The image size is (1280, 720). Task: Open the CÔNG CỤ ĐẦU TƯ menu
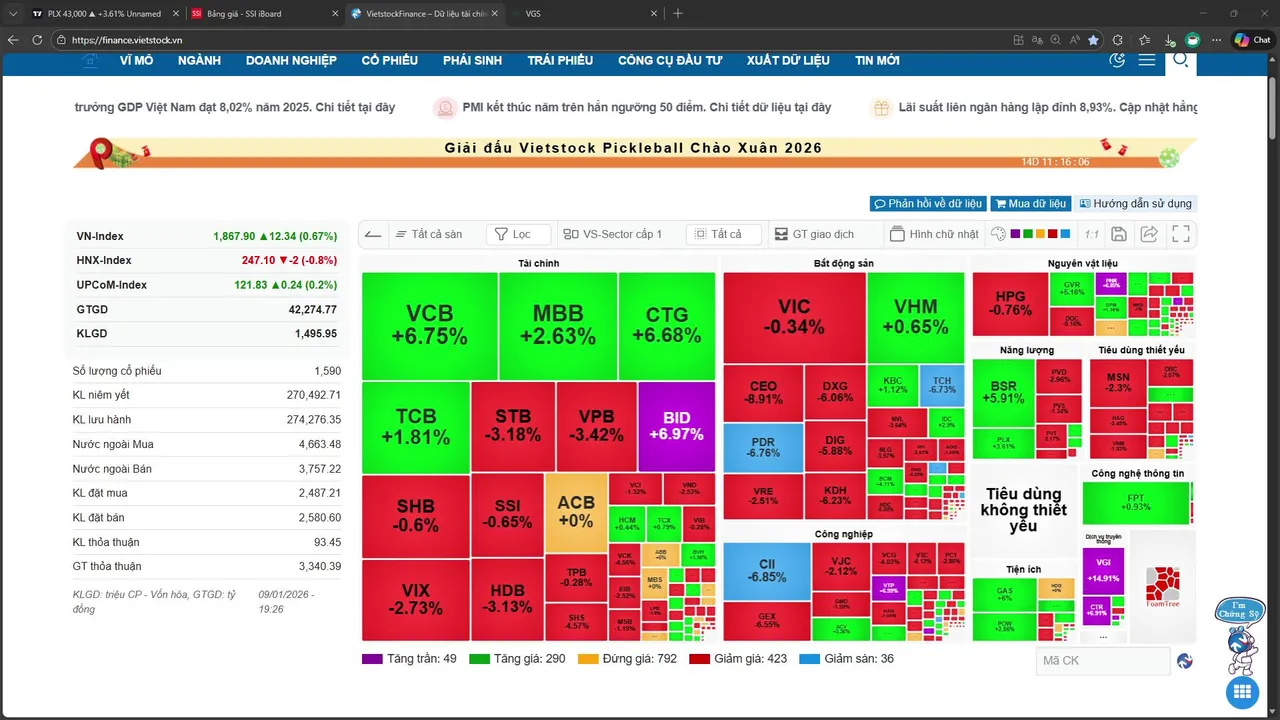[x=670, y=60]
